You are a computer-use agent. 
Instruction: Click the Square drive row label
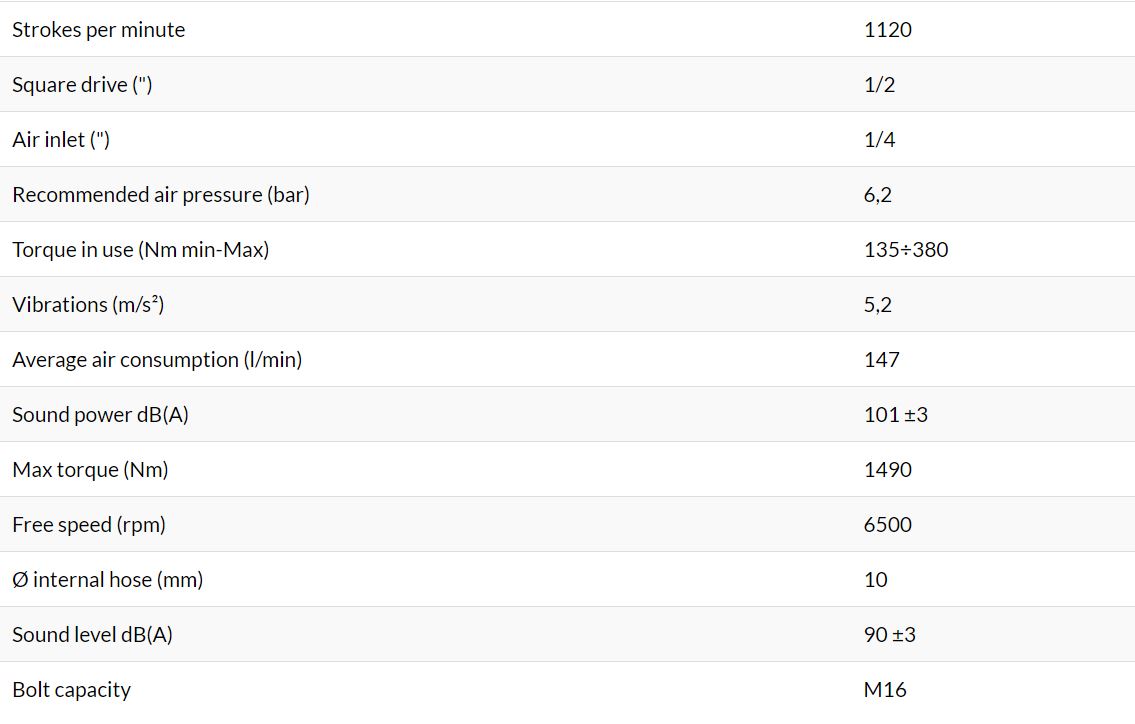point(82,85)
